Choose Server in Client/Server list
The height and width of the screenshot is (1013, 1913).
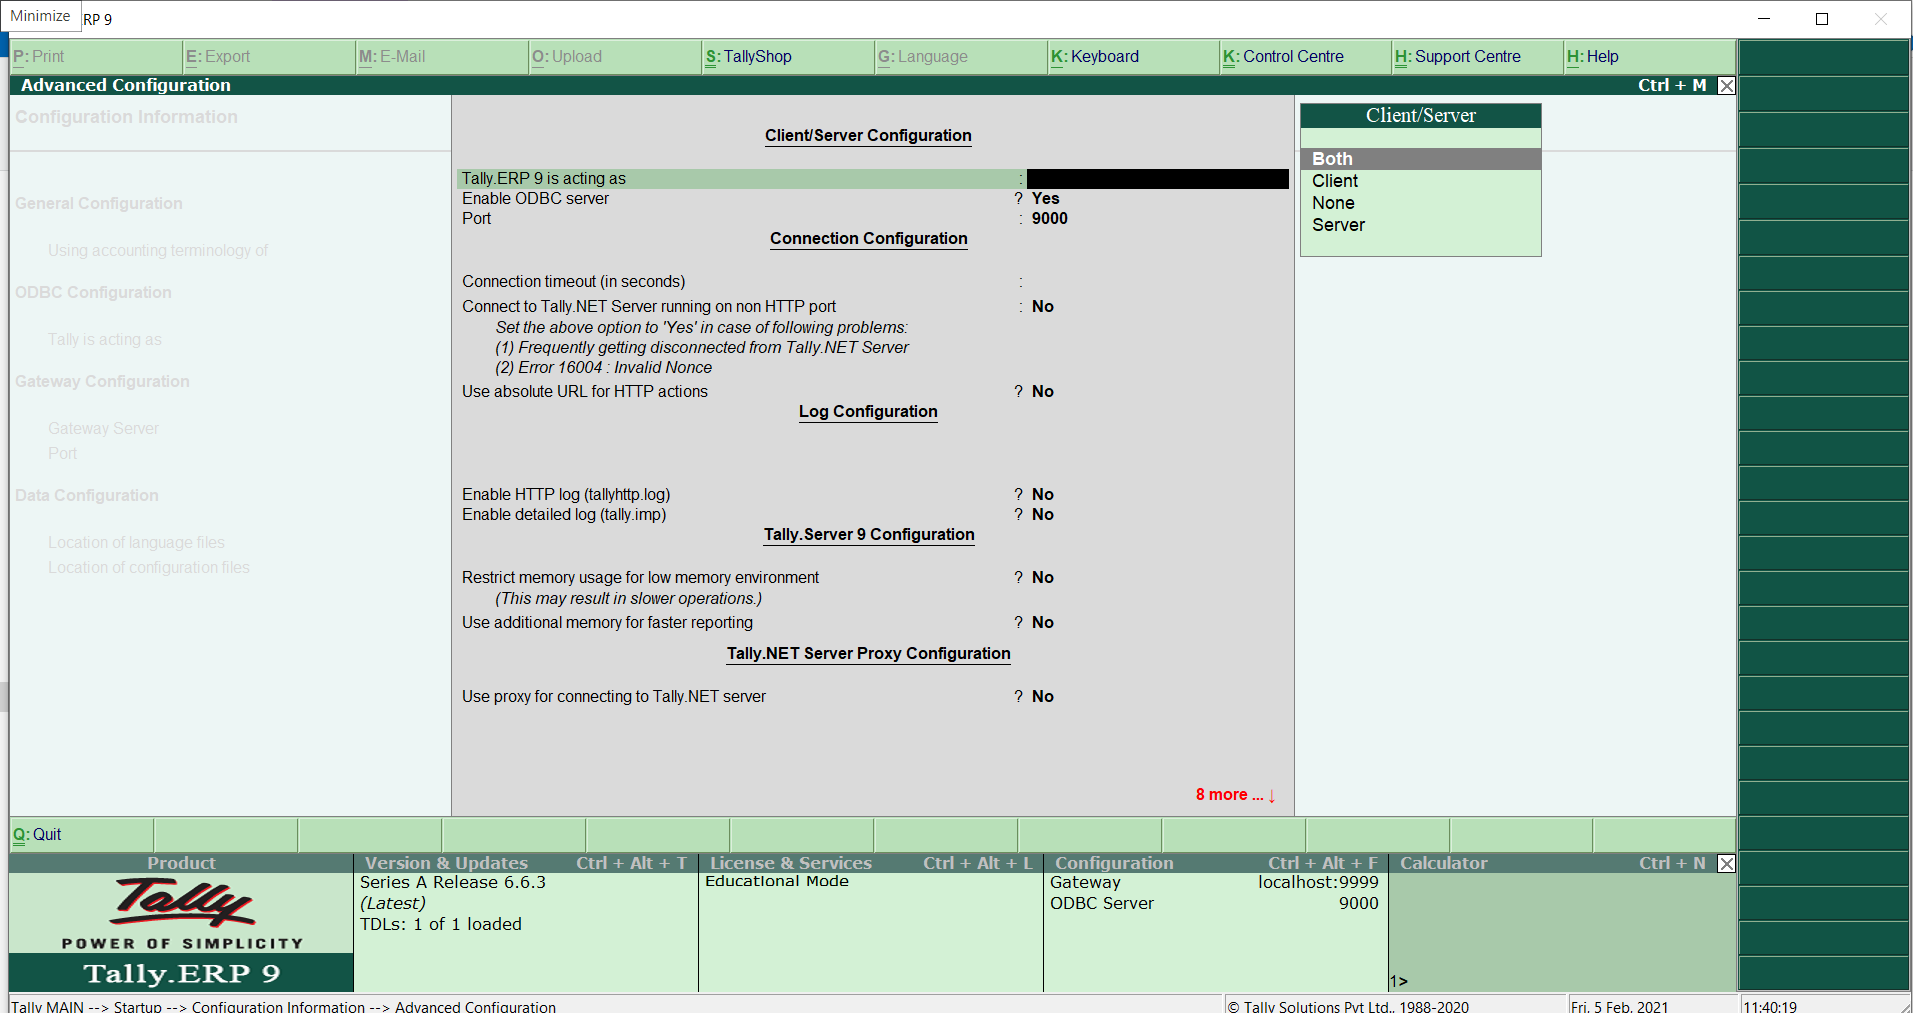1420,225
